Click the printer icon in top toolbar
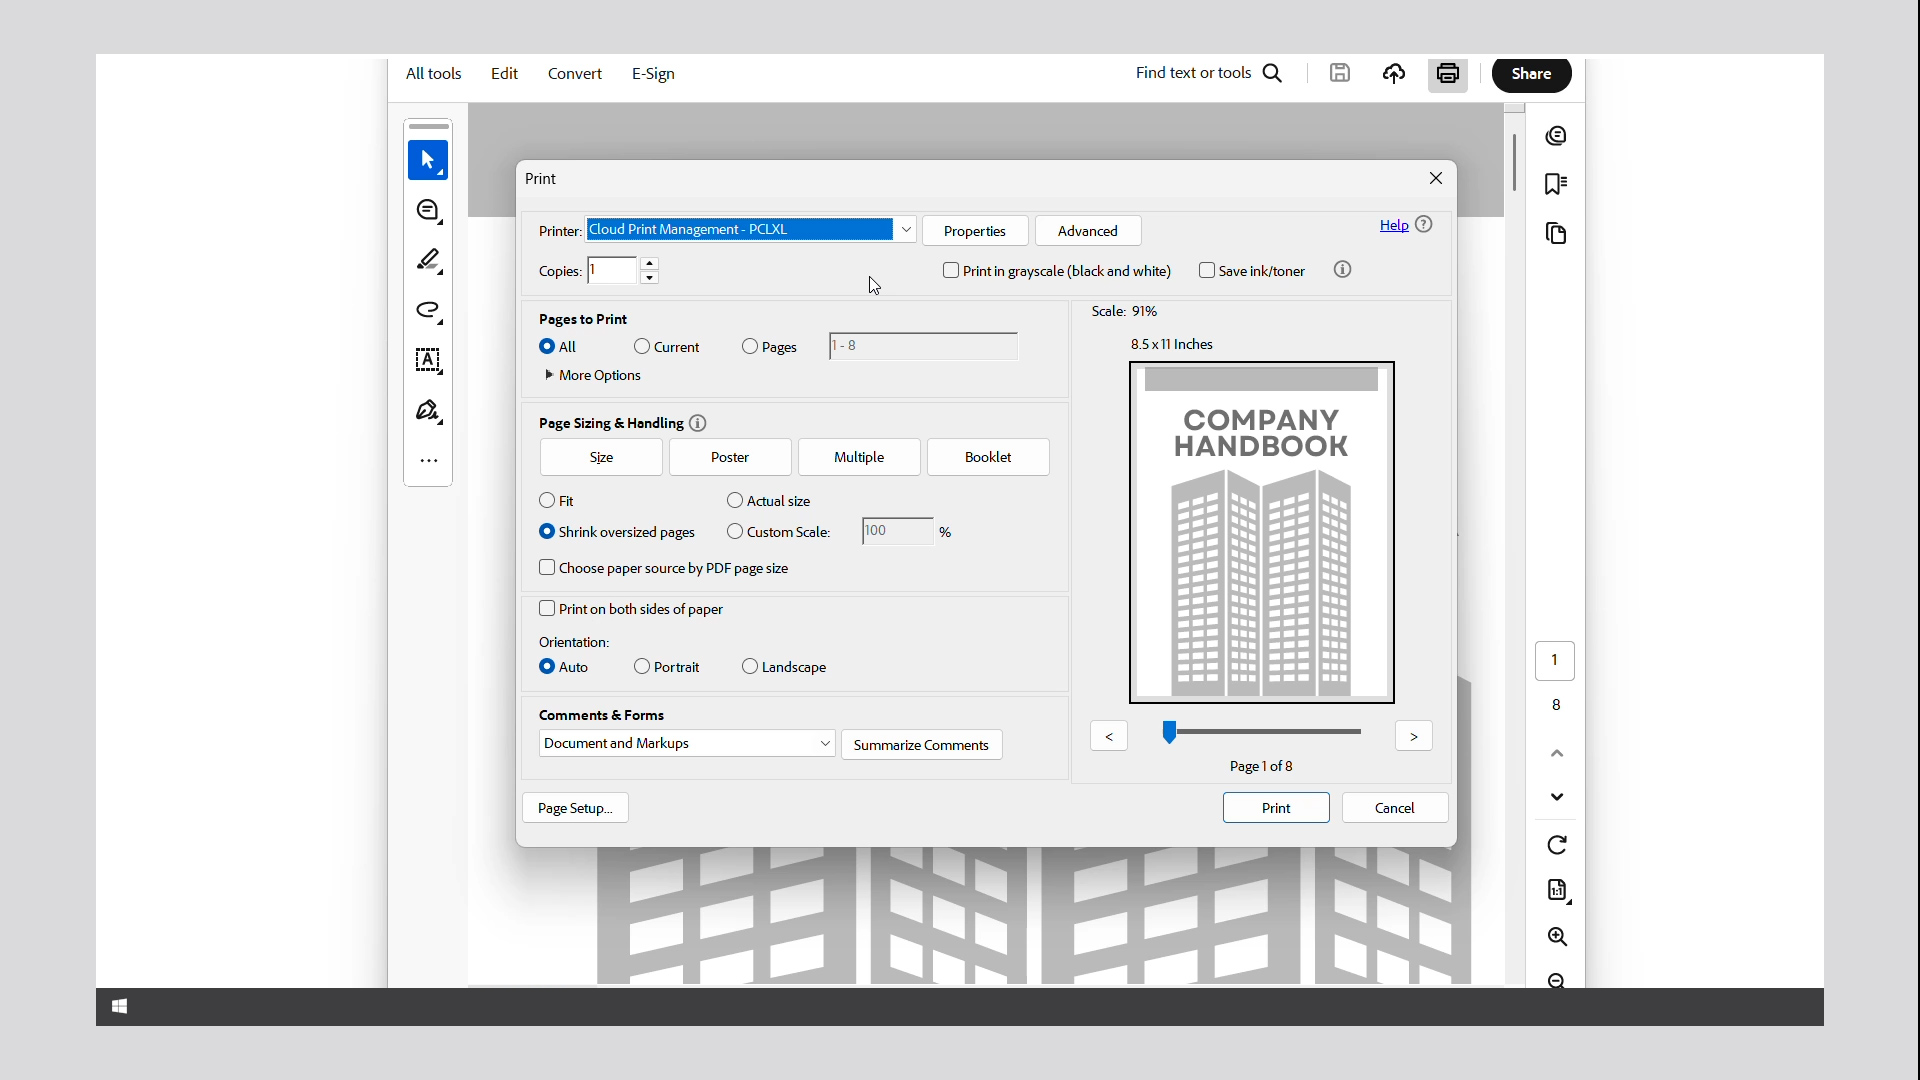 1447,74
